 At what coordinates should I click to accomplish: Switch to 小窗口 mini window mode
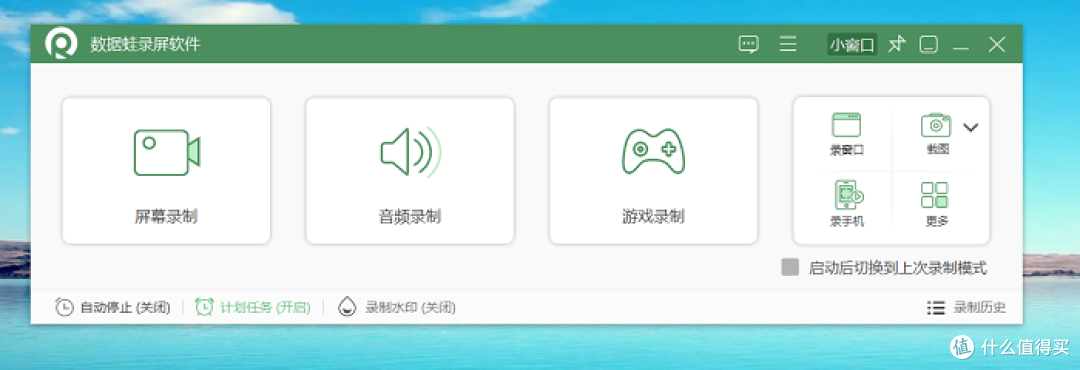[x=852, y=45]
